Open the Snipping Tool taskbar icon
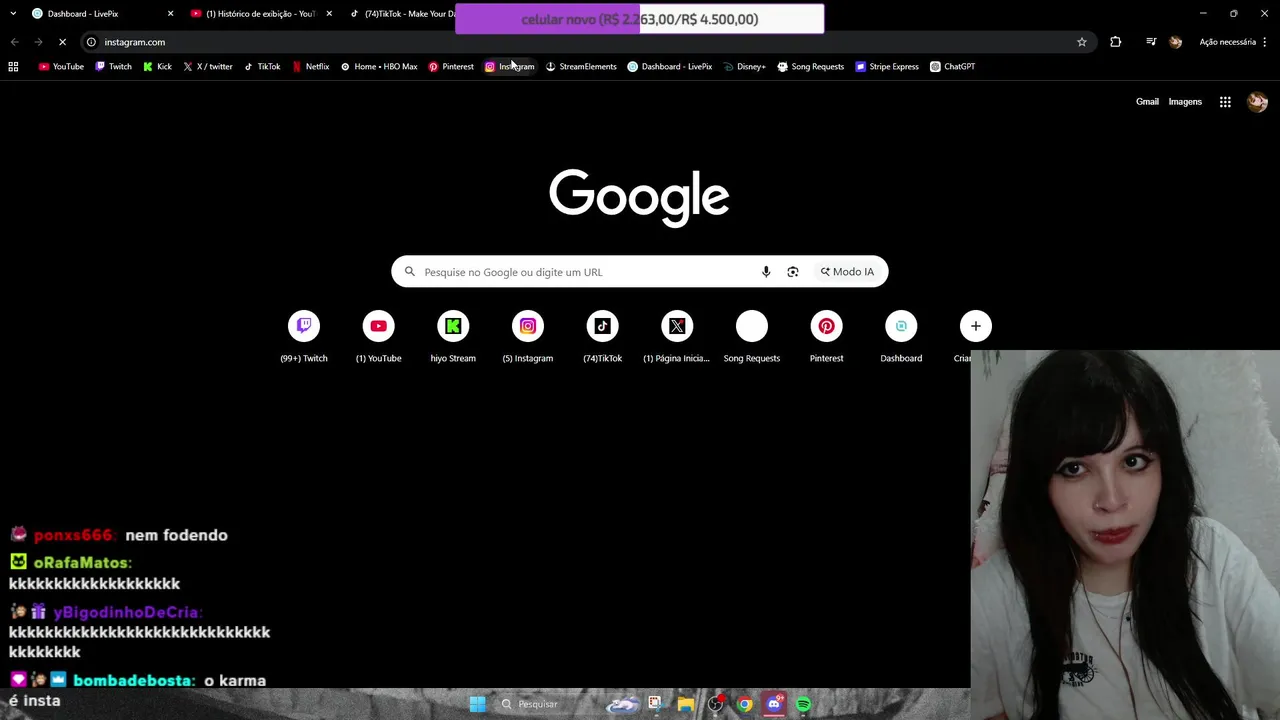1280x720 pixels. pos(655,704)
